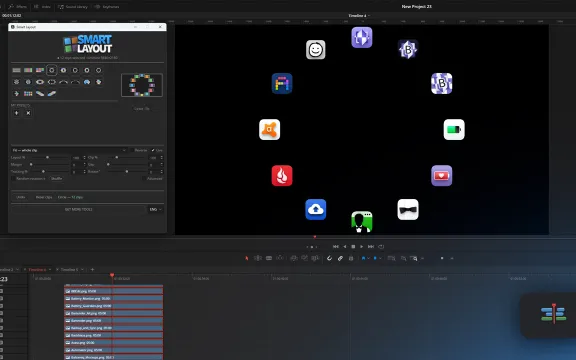Click the blue Flag icon
The image size is (576, 360).
[363, 258]
